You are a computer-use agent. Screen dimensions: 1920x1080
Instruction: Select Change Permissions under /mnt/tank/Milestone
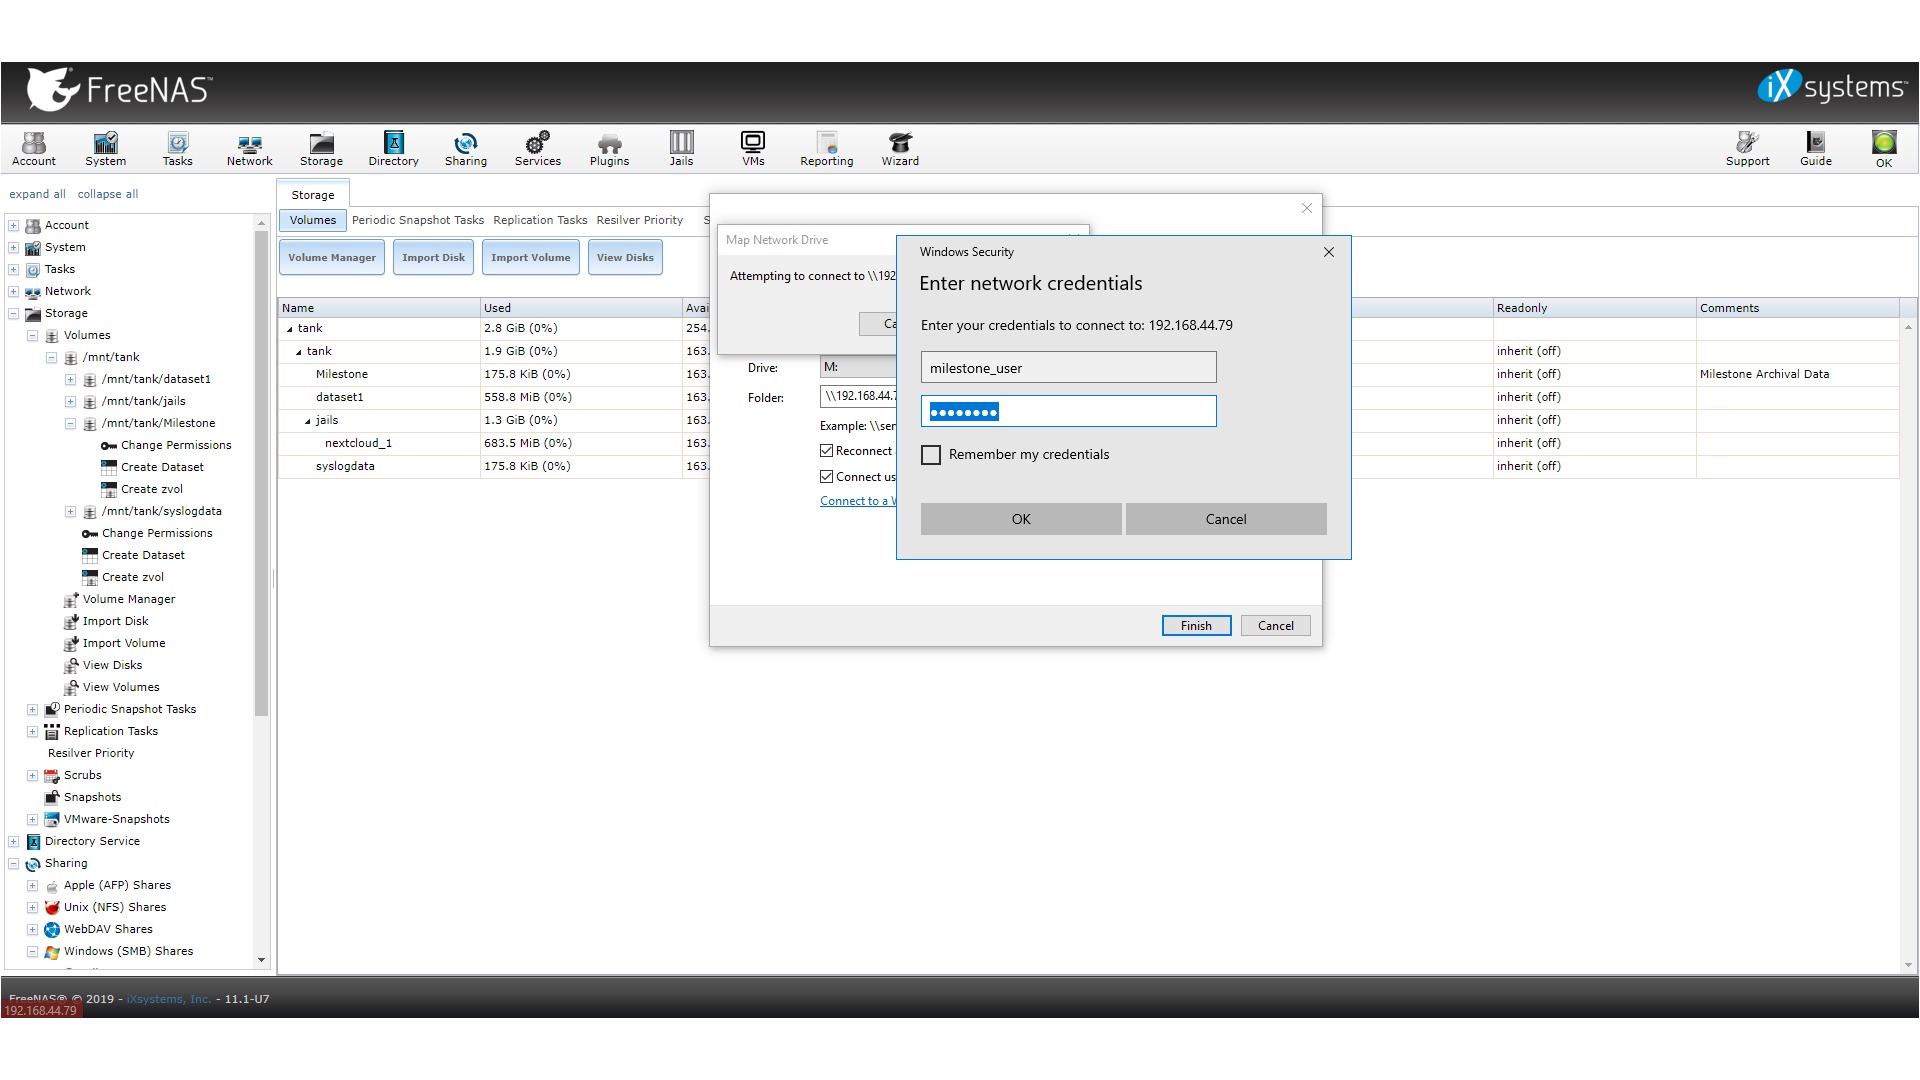point(176,445)
